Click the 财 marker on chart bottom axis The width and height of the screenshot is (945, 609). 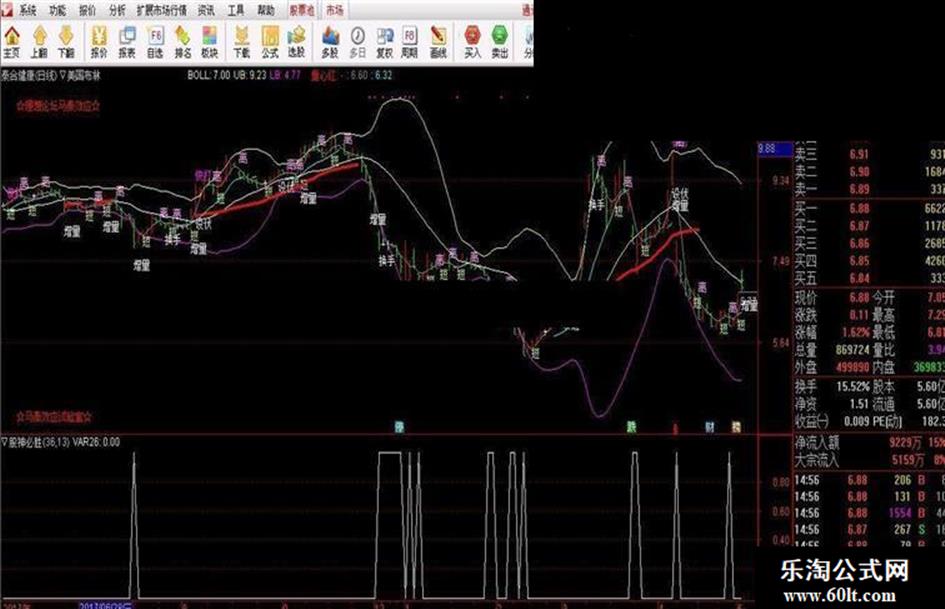(710, 427)
